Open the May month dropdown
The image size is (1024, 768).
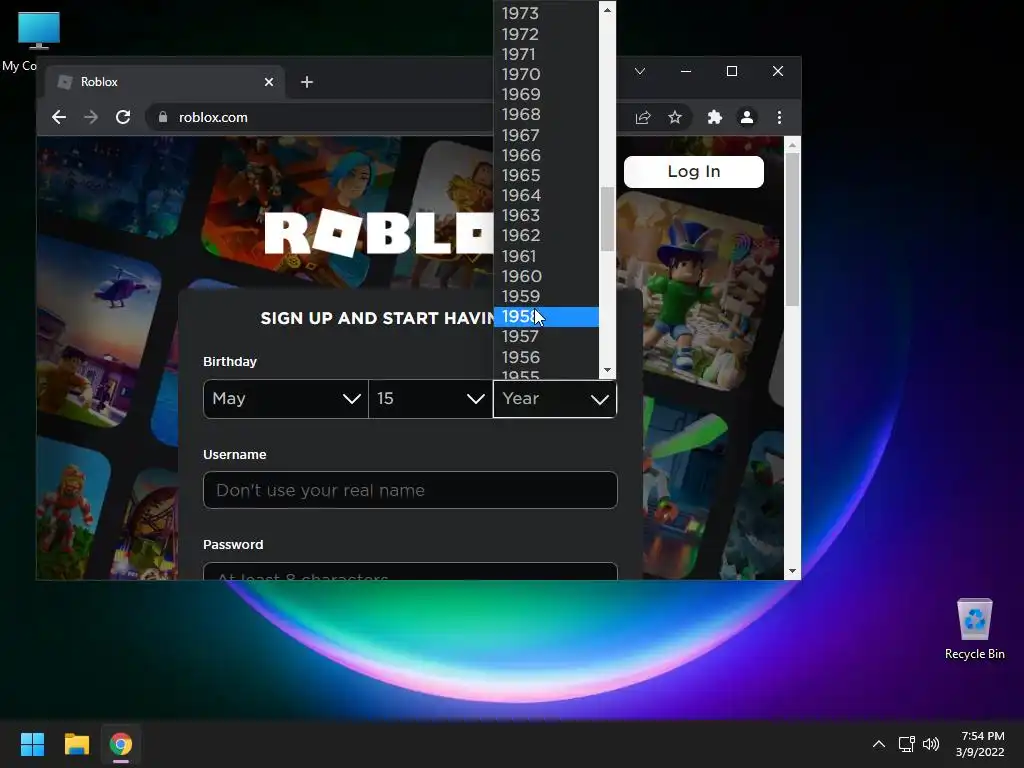point(286,398)
